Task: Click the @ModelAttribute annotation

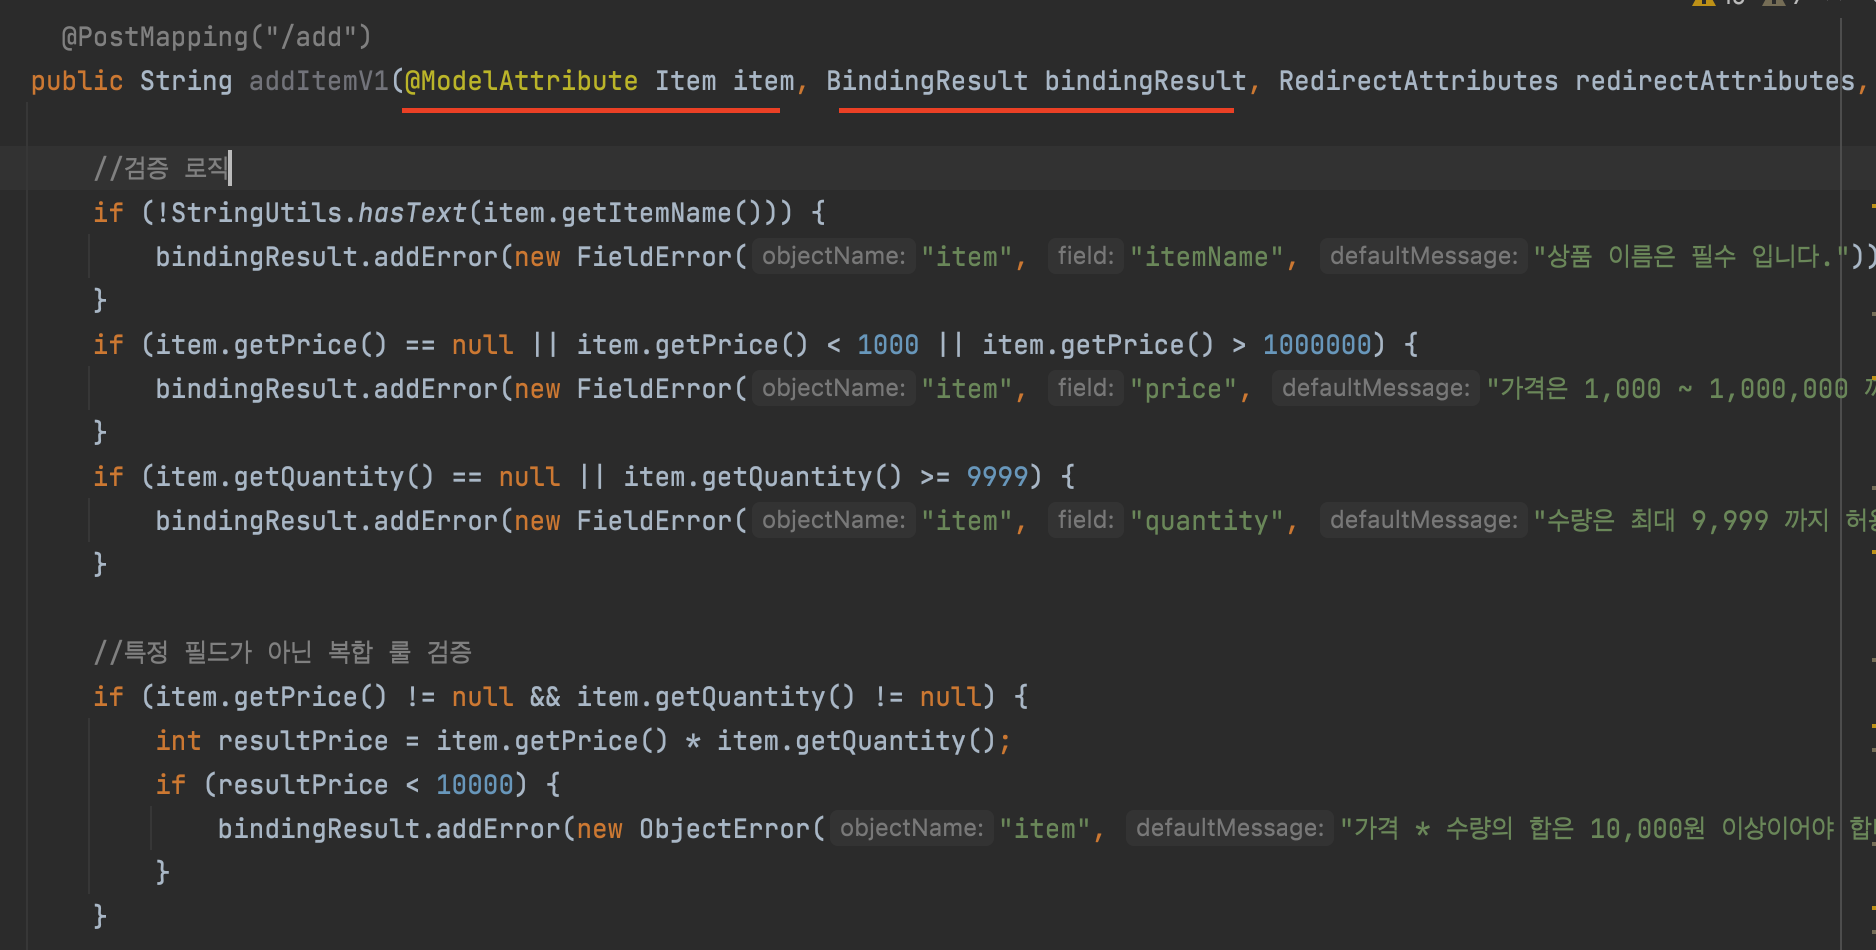Action: [521, 81]
